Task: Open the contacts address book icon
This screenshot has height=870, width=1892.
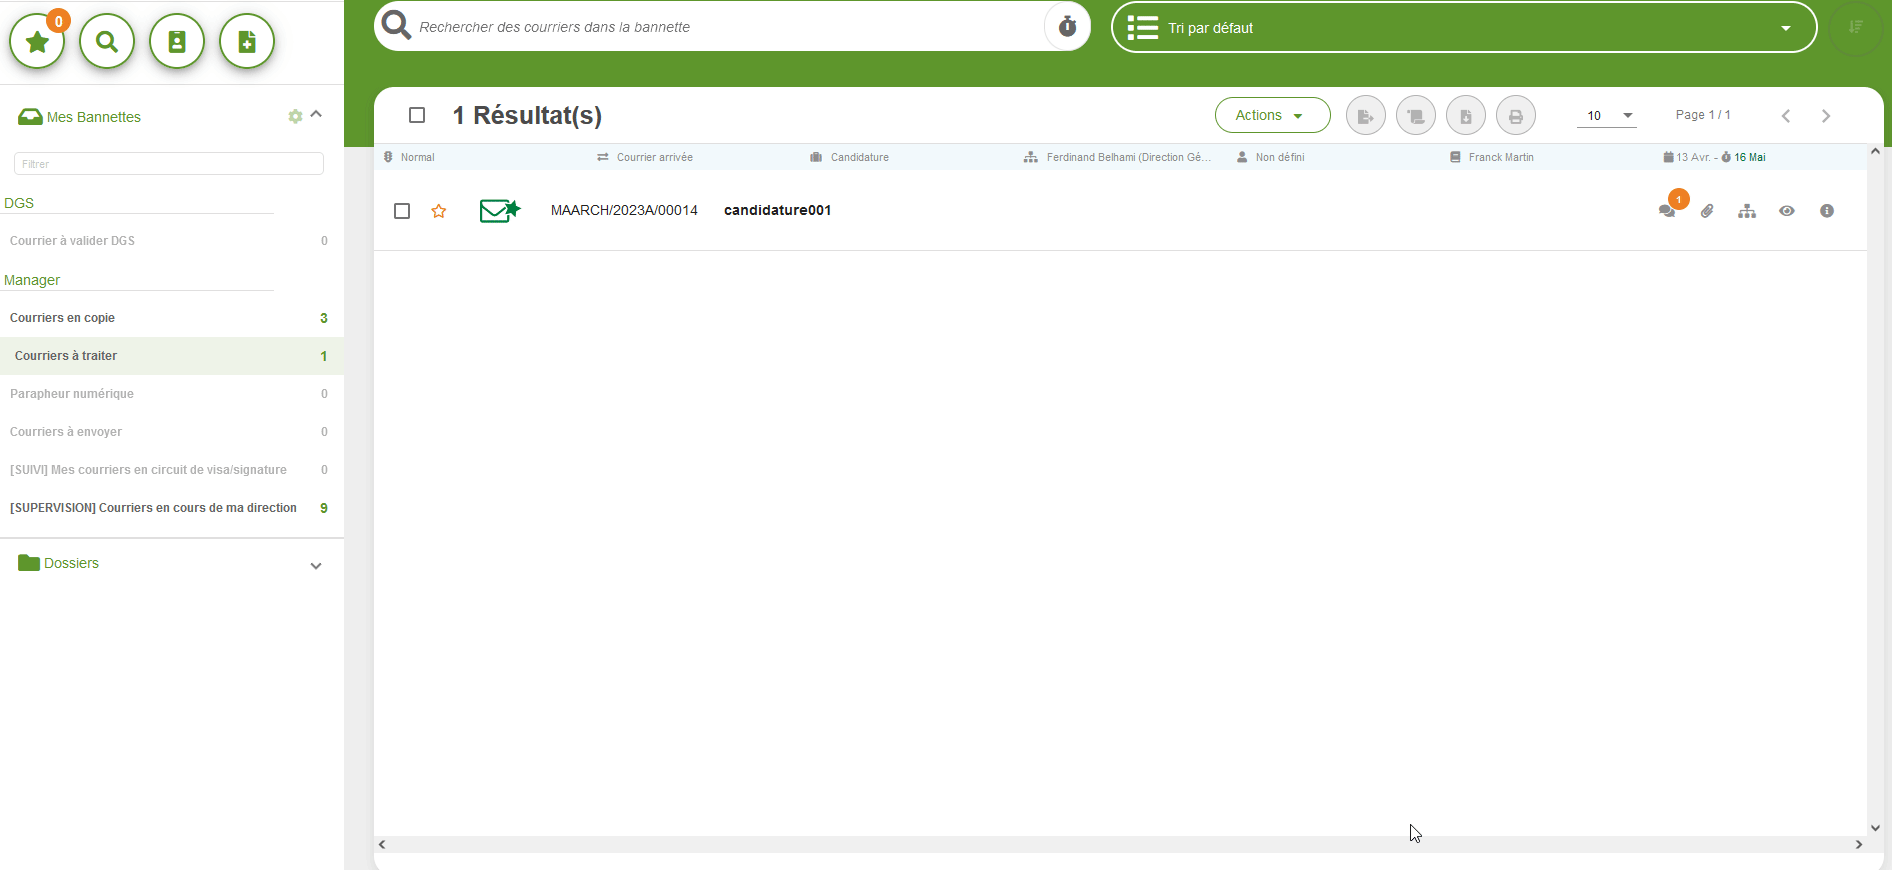Action: click(x=177, y=42)
